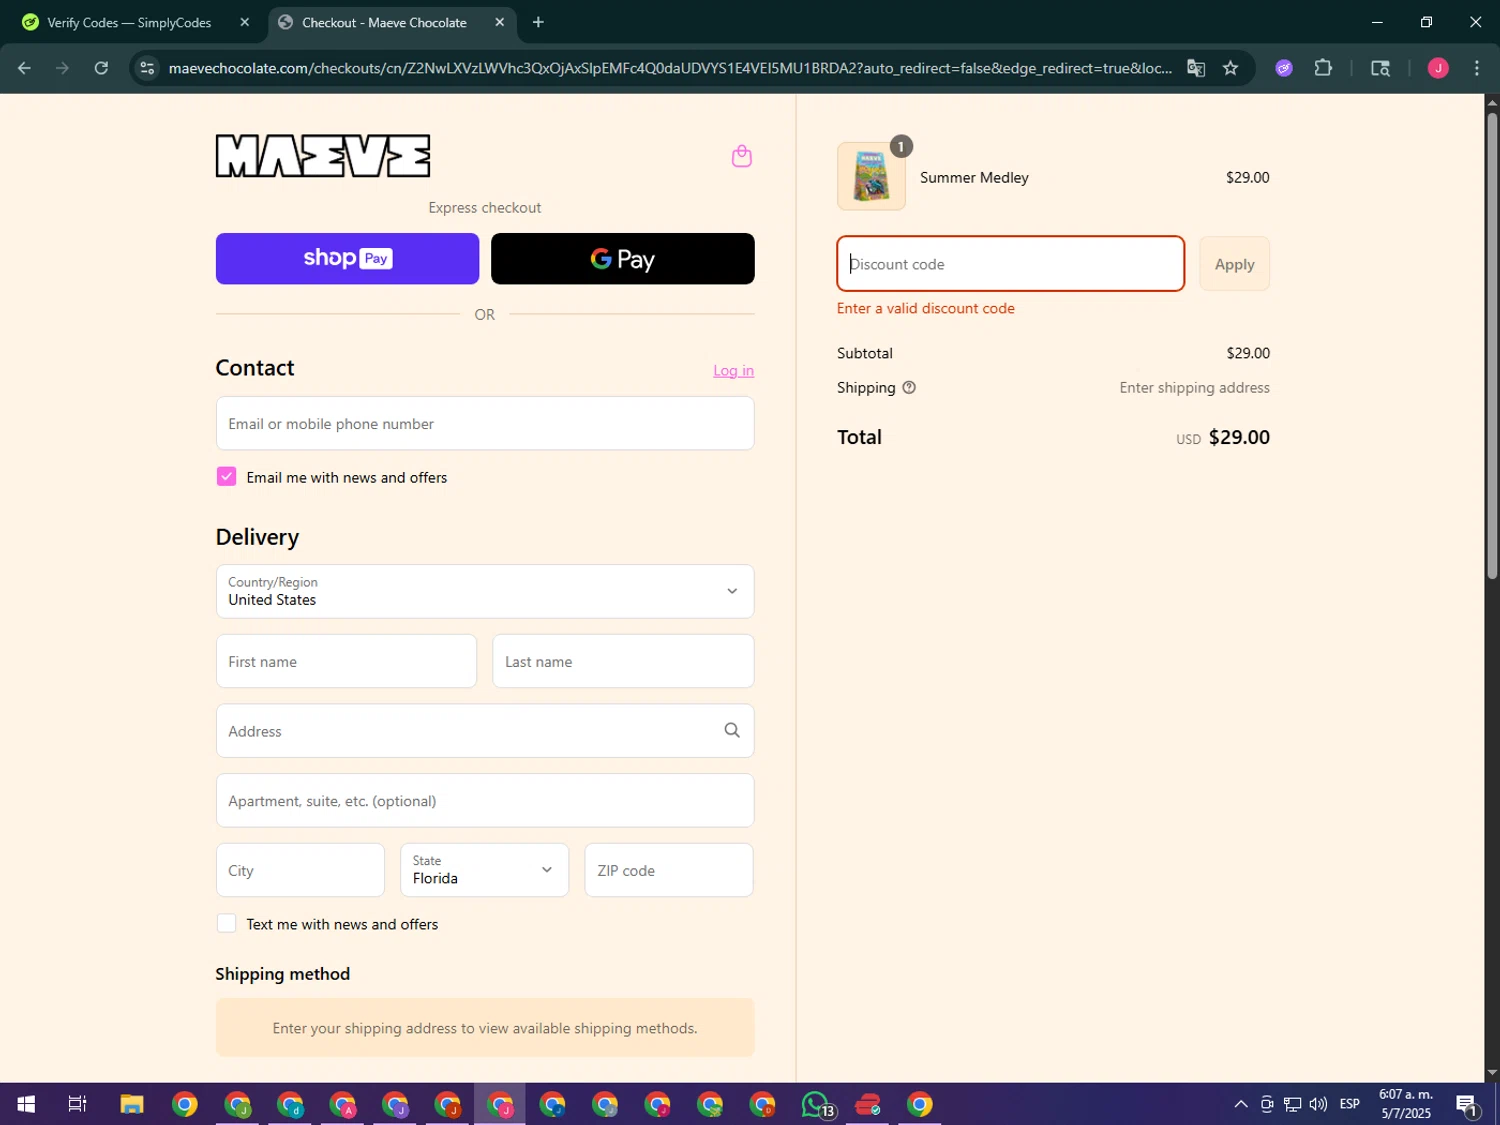Check Text me with news and offers
Screen dimensions: 1500x1125
(227, 924)
